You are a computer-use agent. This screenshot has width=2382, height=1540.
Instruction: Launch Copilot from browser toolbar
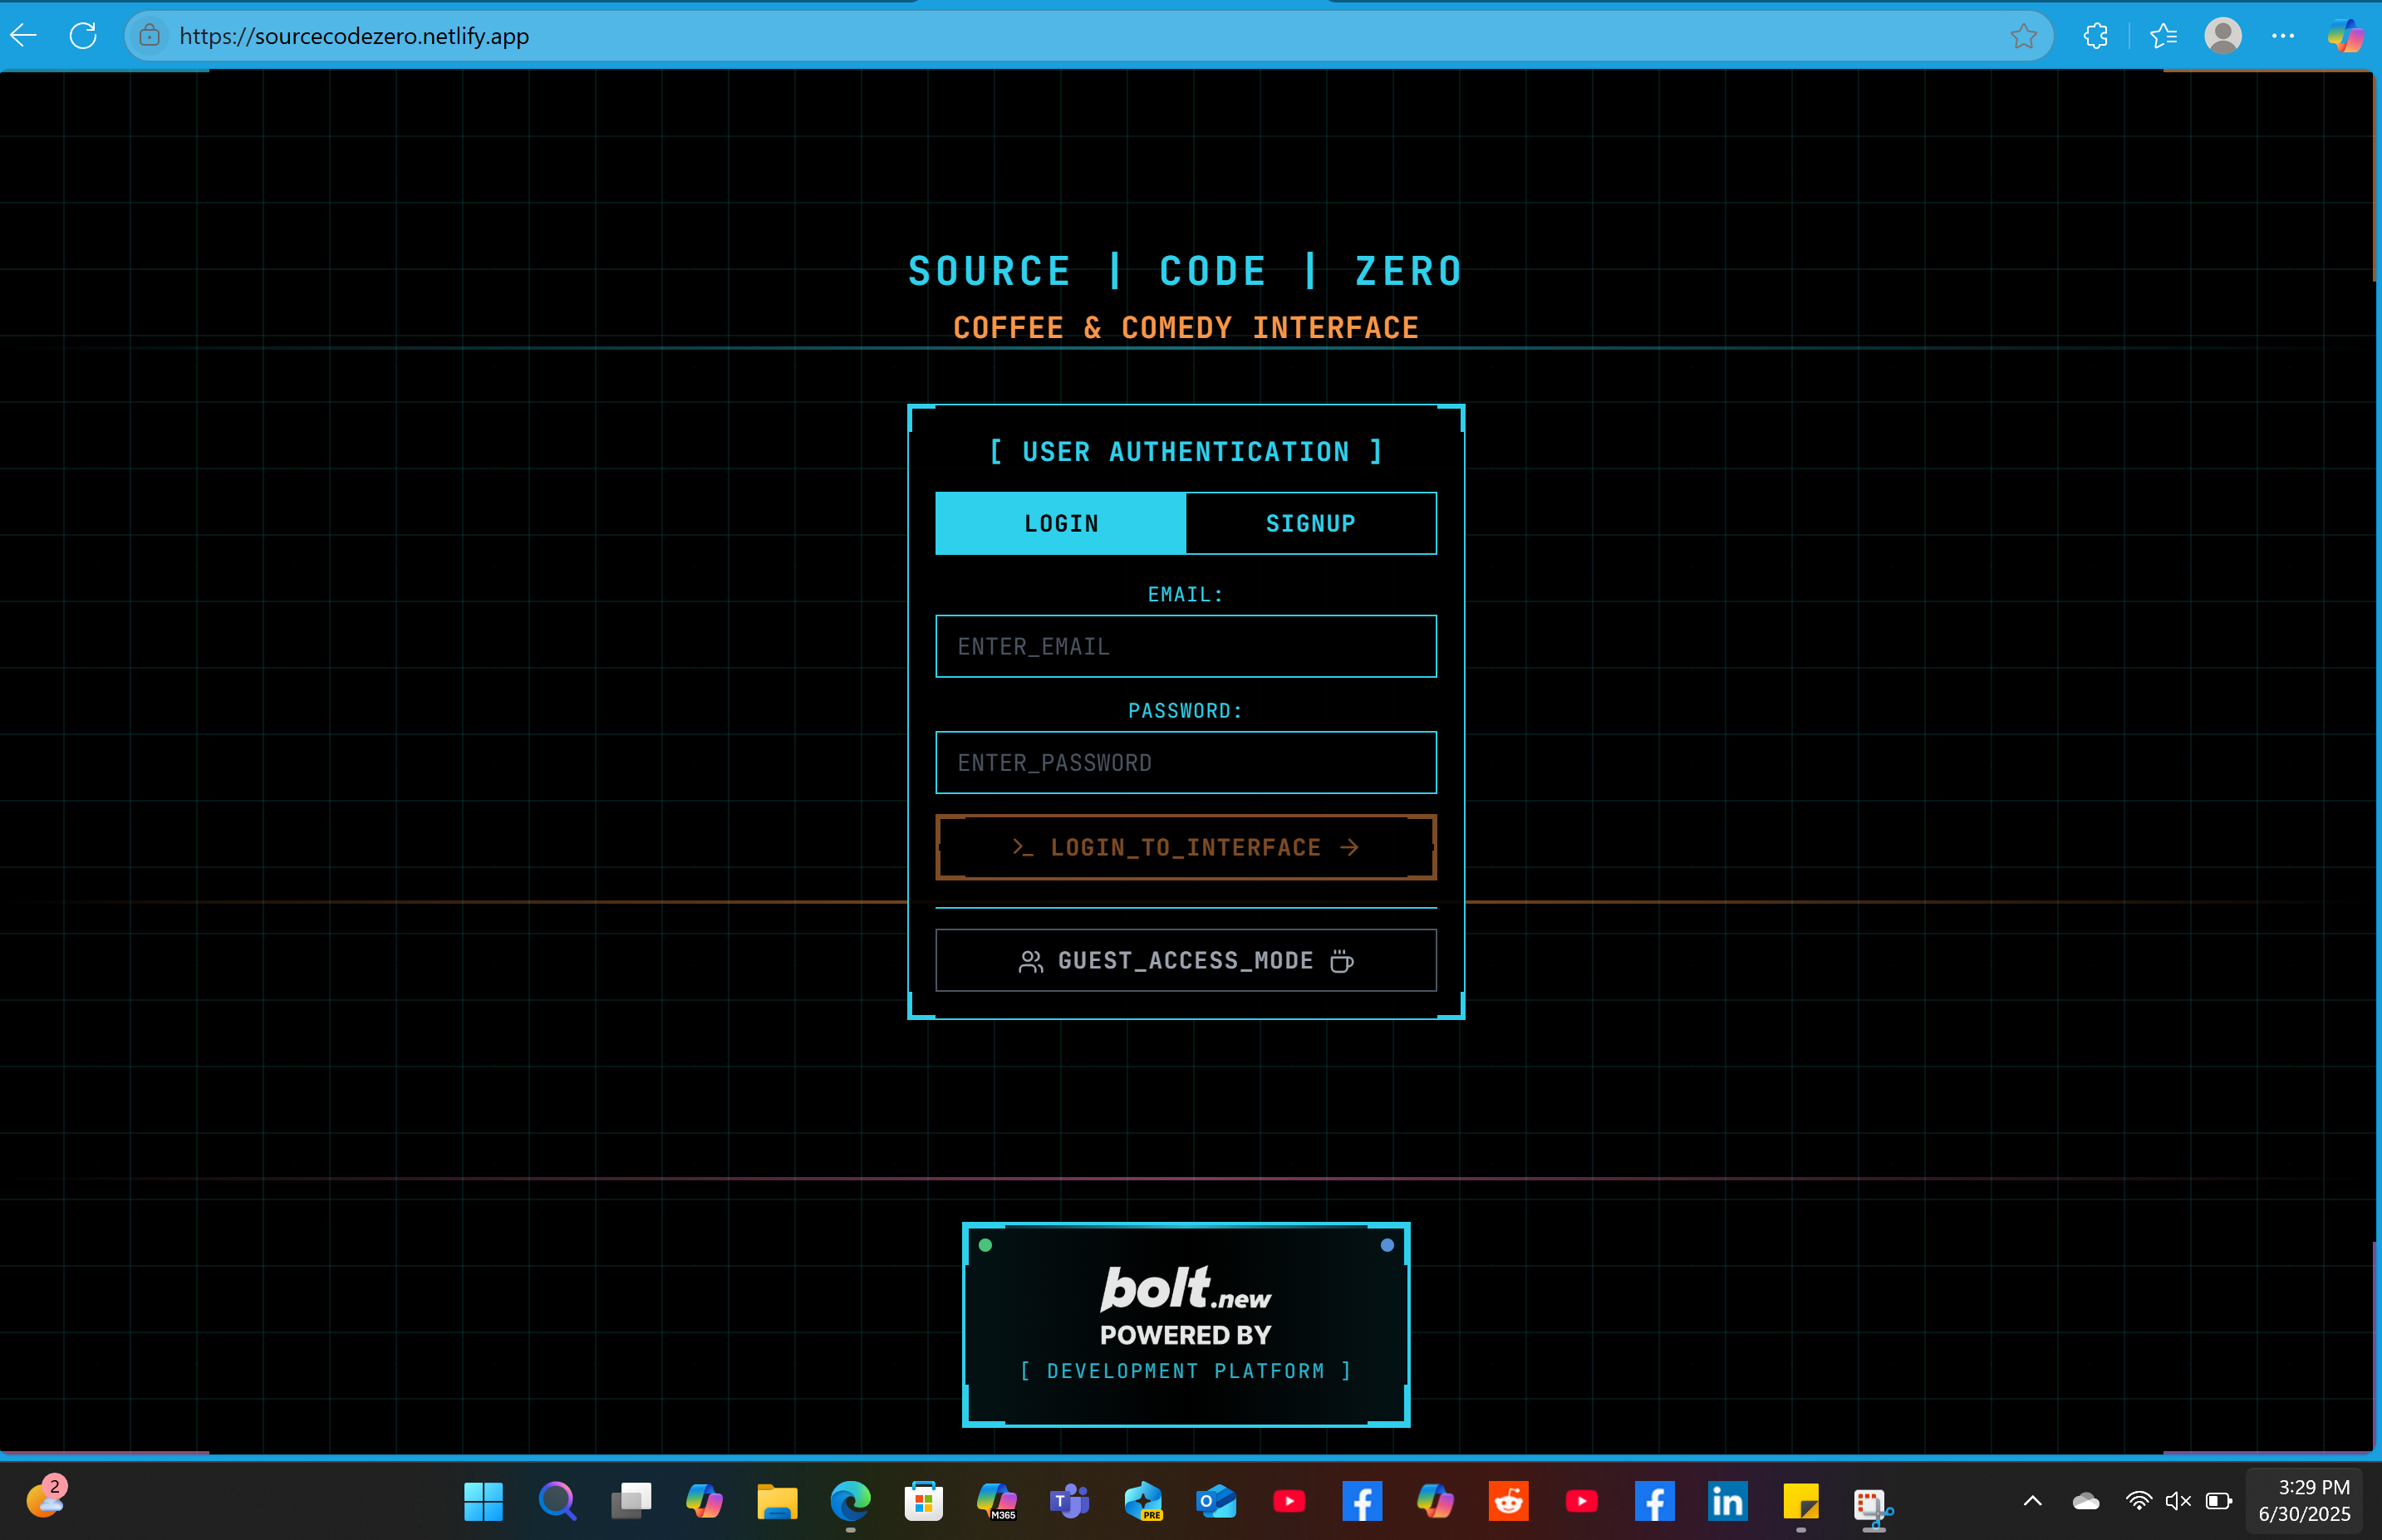2344,36
